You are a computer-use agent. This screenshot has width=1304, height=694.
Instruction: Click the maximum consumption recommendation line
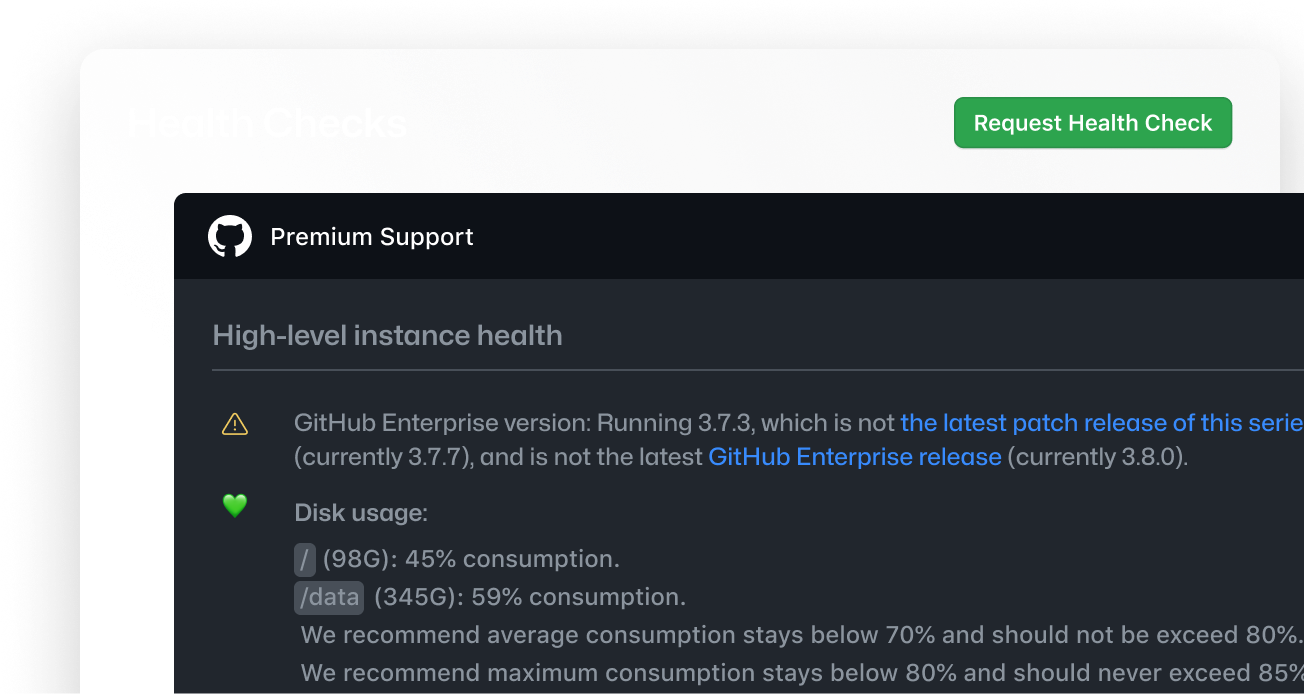tap(800, 672)
